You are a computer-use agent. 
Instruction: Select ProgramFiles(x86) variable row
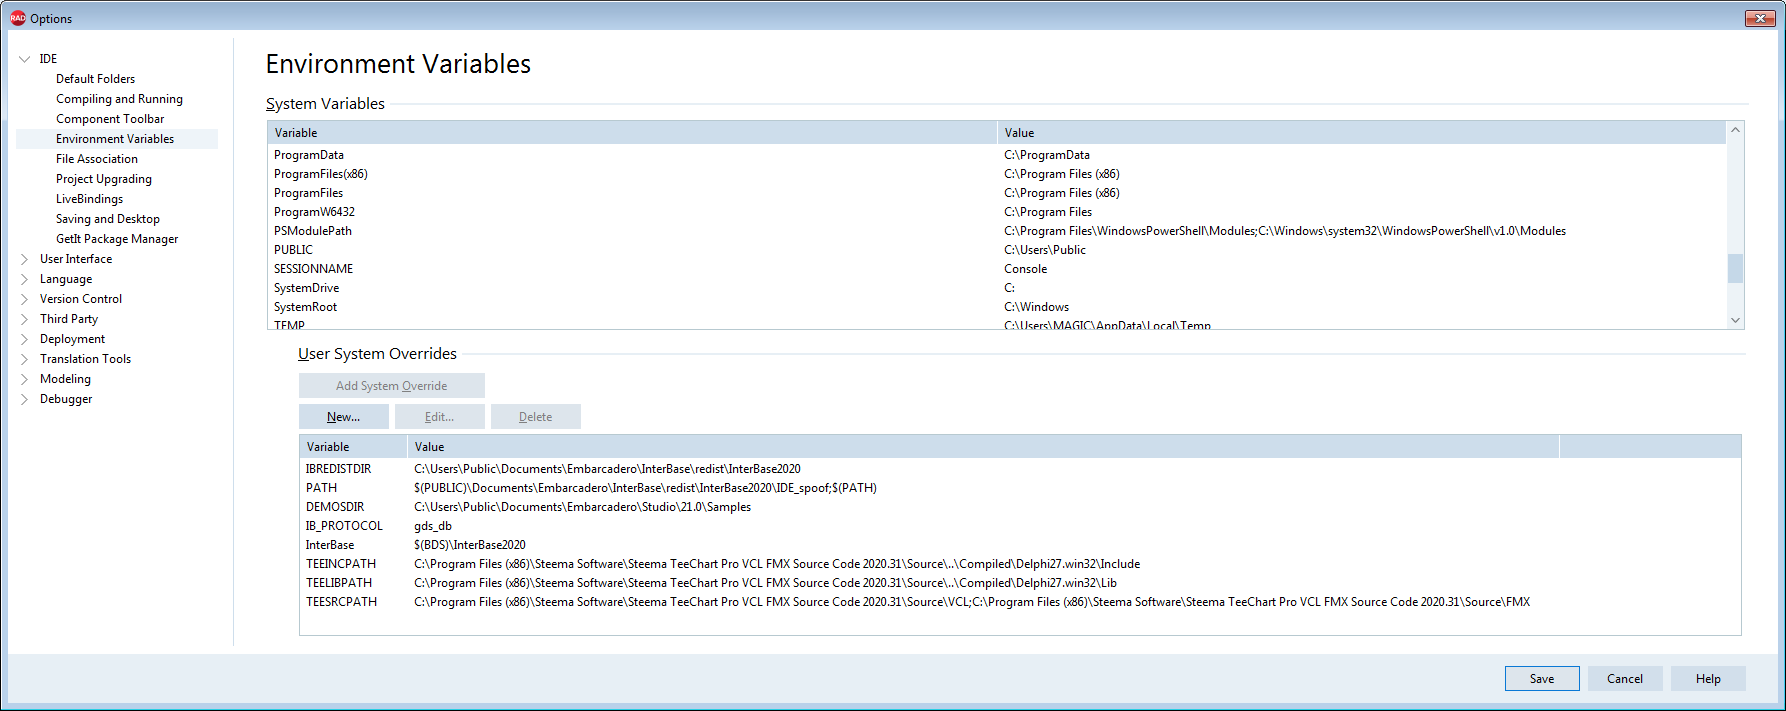(x=997, y=174)
